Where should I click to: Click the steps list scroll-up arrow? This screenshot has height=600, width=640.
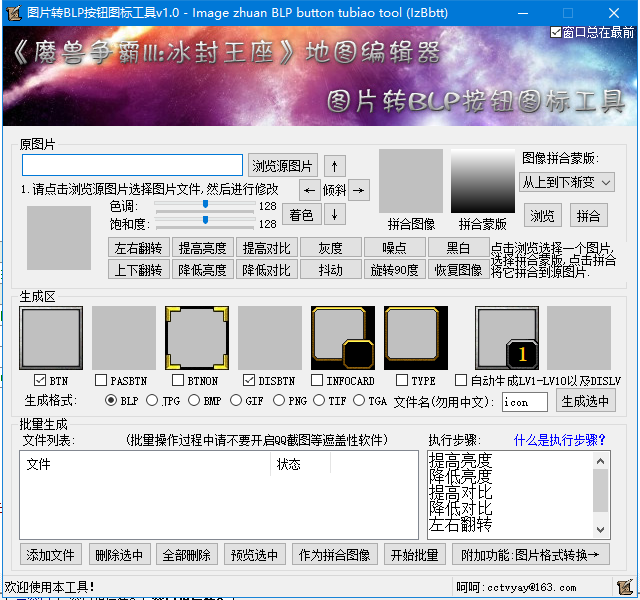tap(600, 461)
